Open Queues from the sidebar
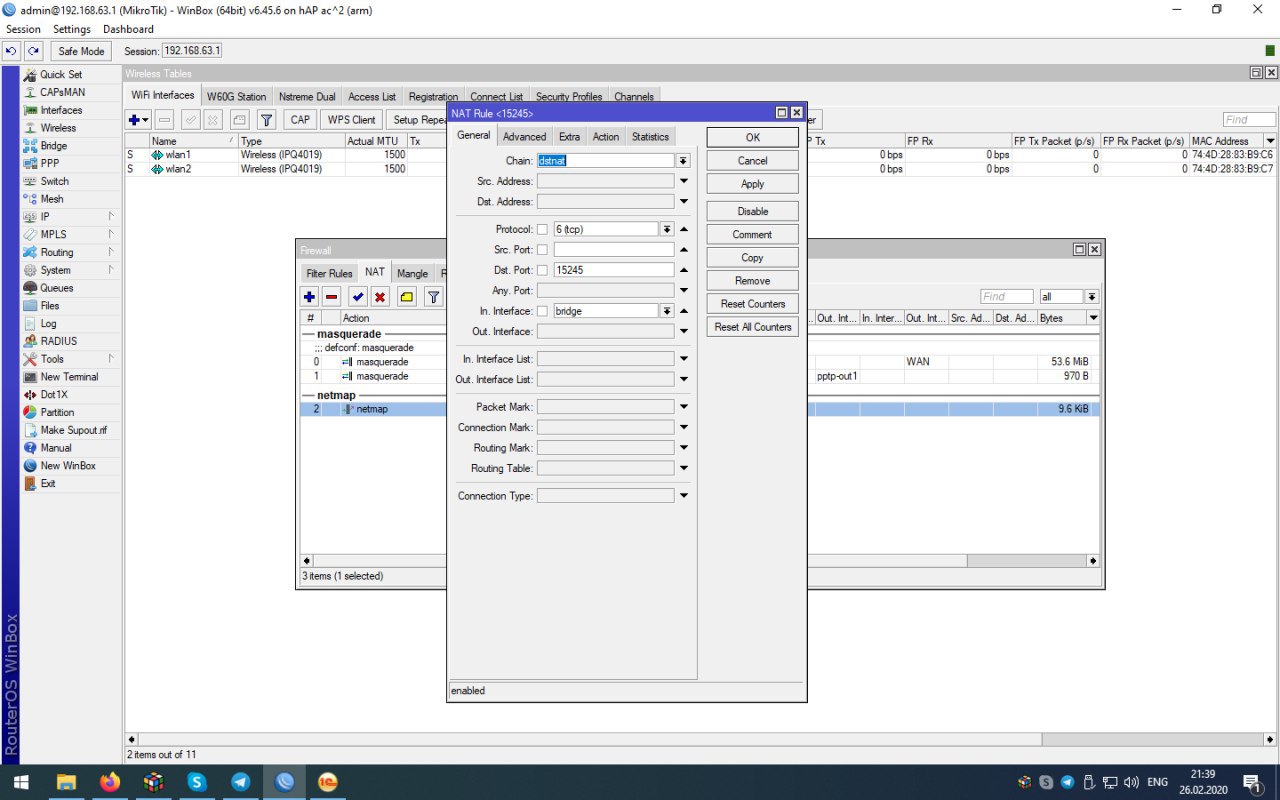1280x800 pixels. click(57, 288)
